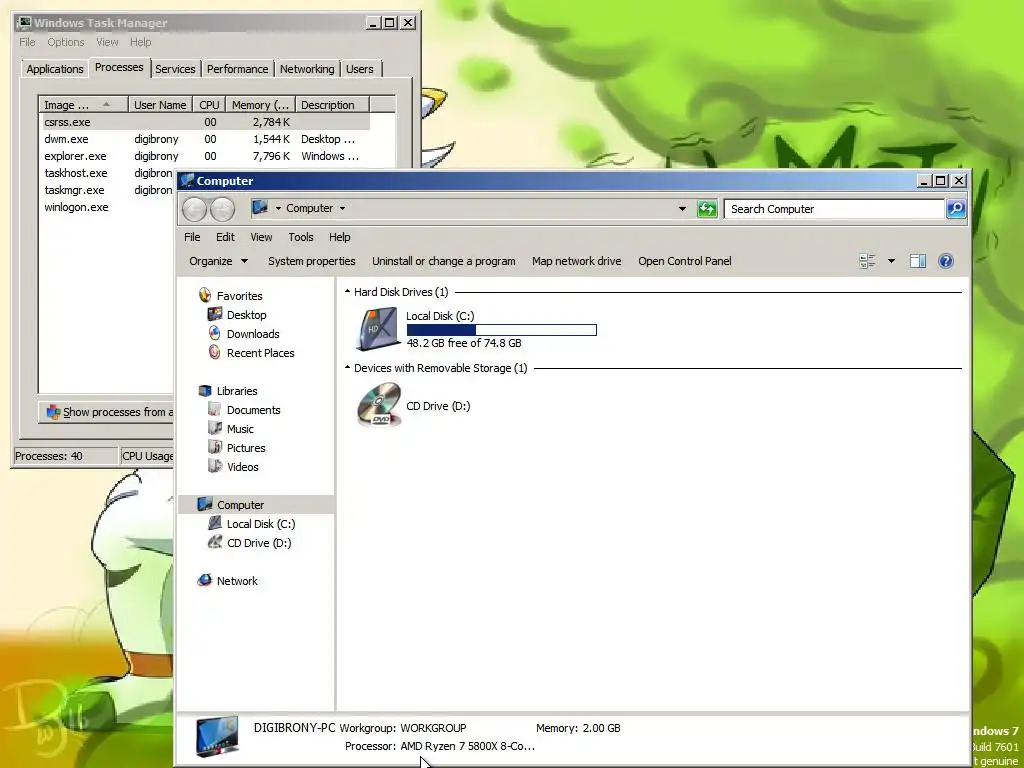Open the view options dropdown arrow
This screenshot has height=768, width=1024.
point(891,261)
